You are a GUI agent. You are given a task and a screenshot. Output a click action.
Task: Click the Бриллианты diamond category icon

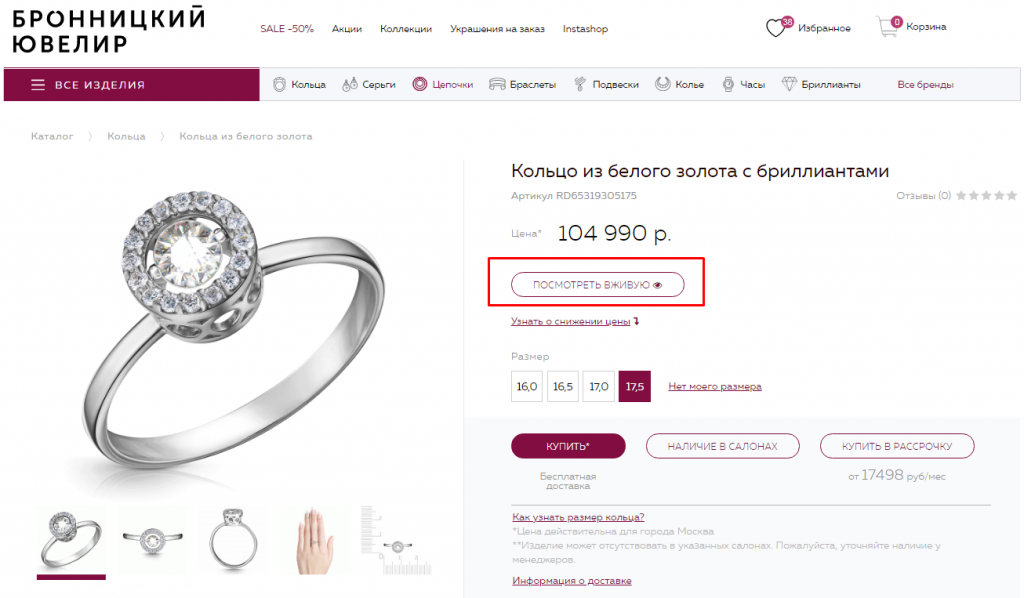coord(789,85)
